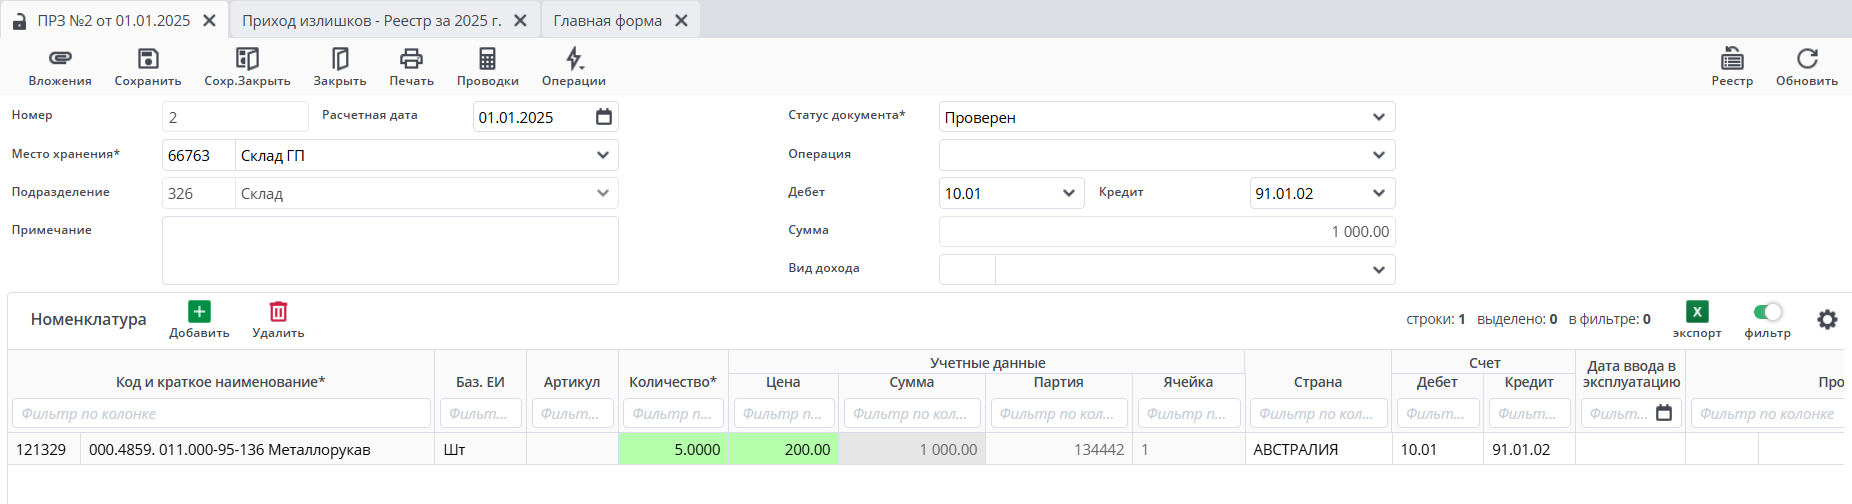Toggle the фильтр switch off

pos(1768,312)
